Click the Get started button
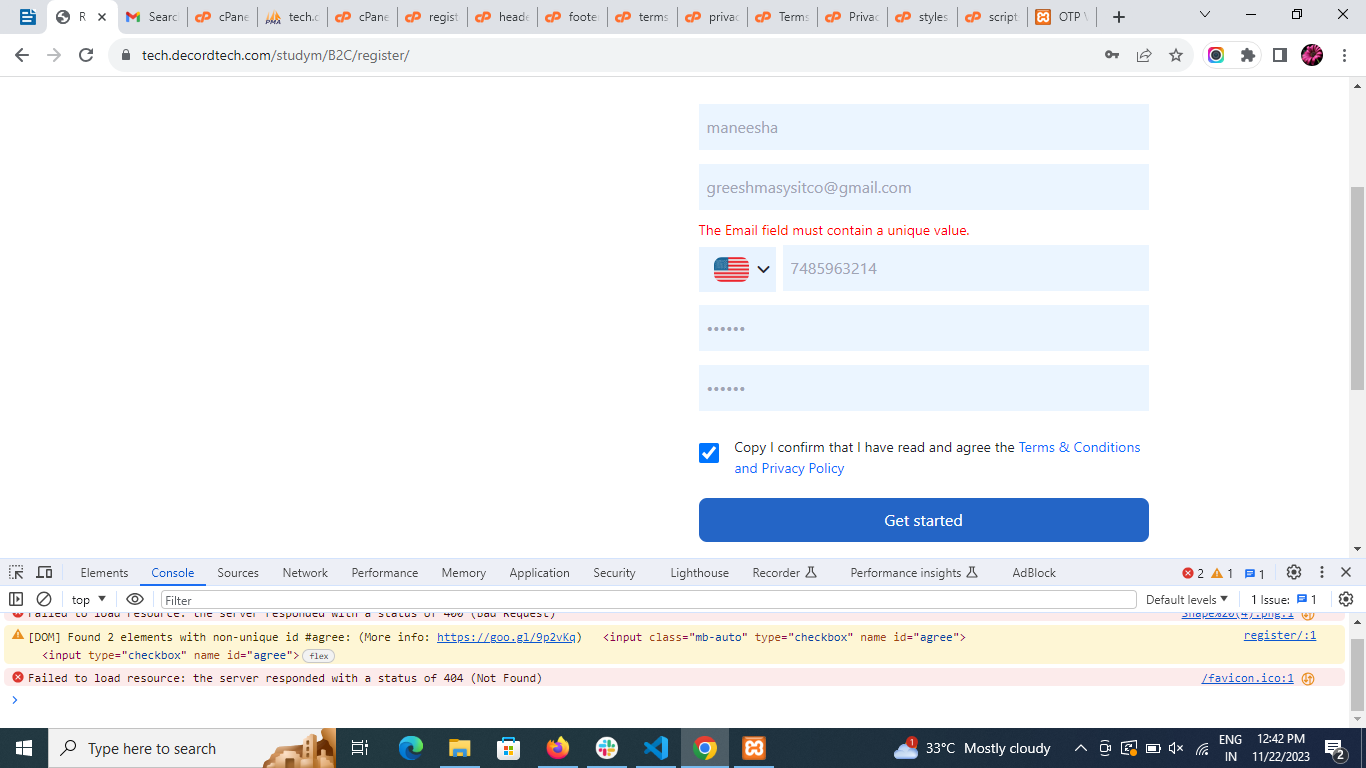The image size is (1366, 768). click(x=923, y=520)
